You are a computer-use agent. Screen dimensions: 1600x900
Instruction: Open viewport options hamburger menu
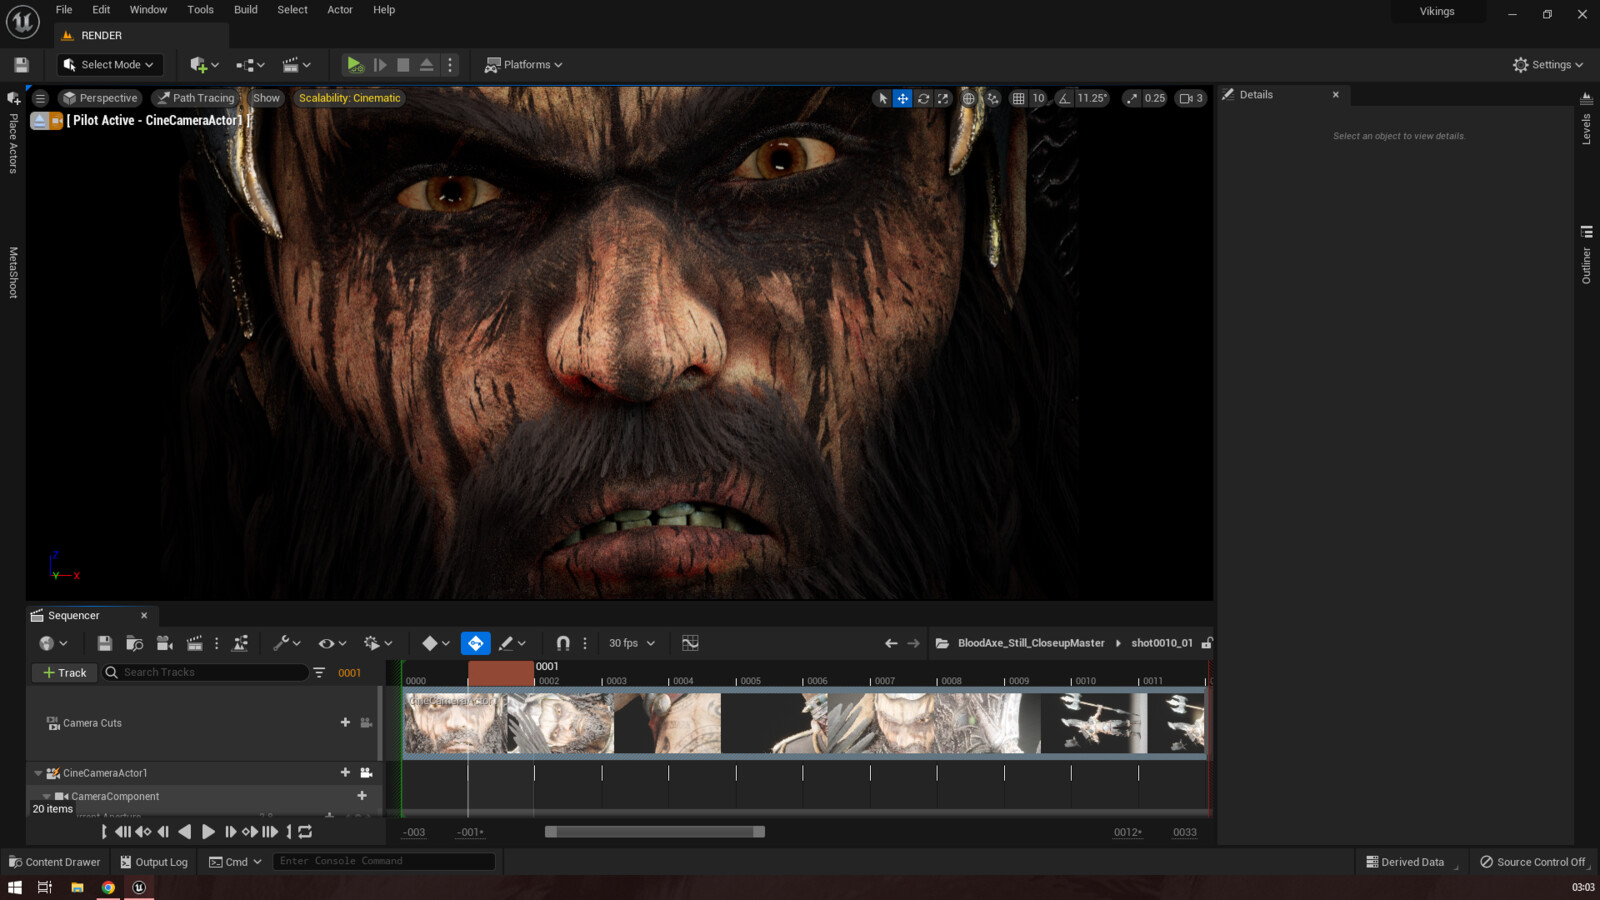40,98
